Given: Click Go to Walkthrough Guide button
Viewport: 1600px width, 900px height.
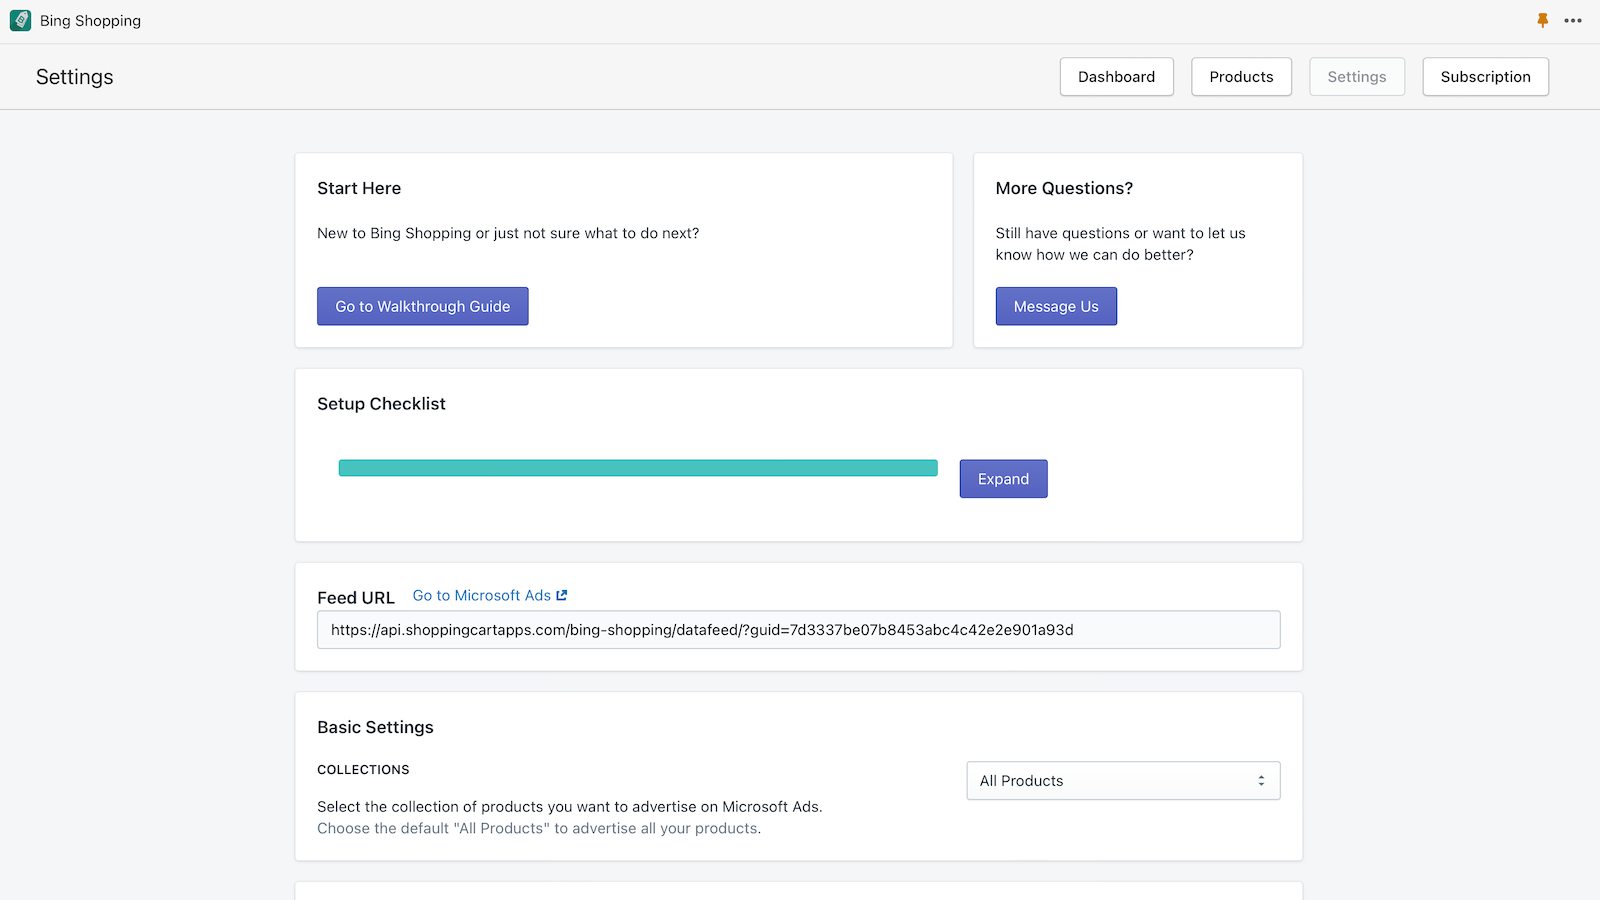Looking at the screenshot, I should (x=423, y=306).
